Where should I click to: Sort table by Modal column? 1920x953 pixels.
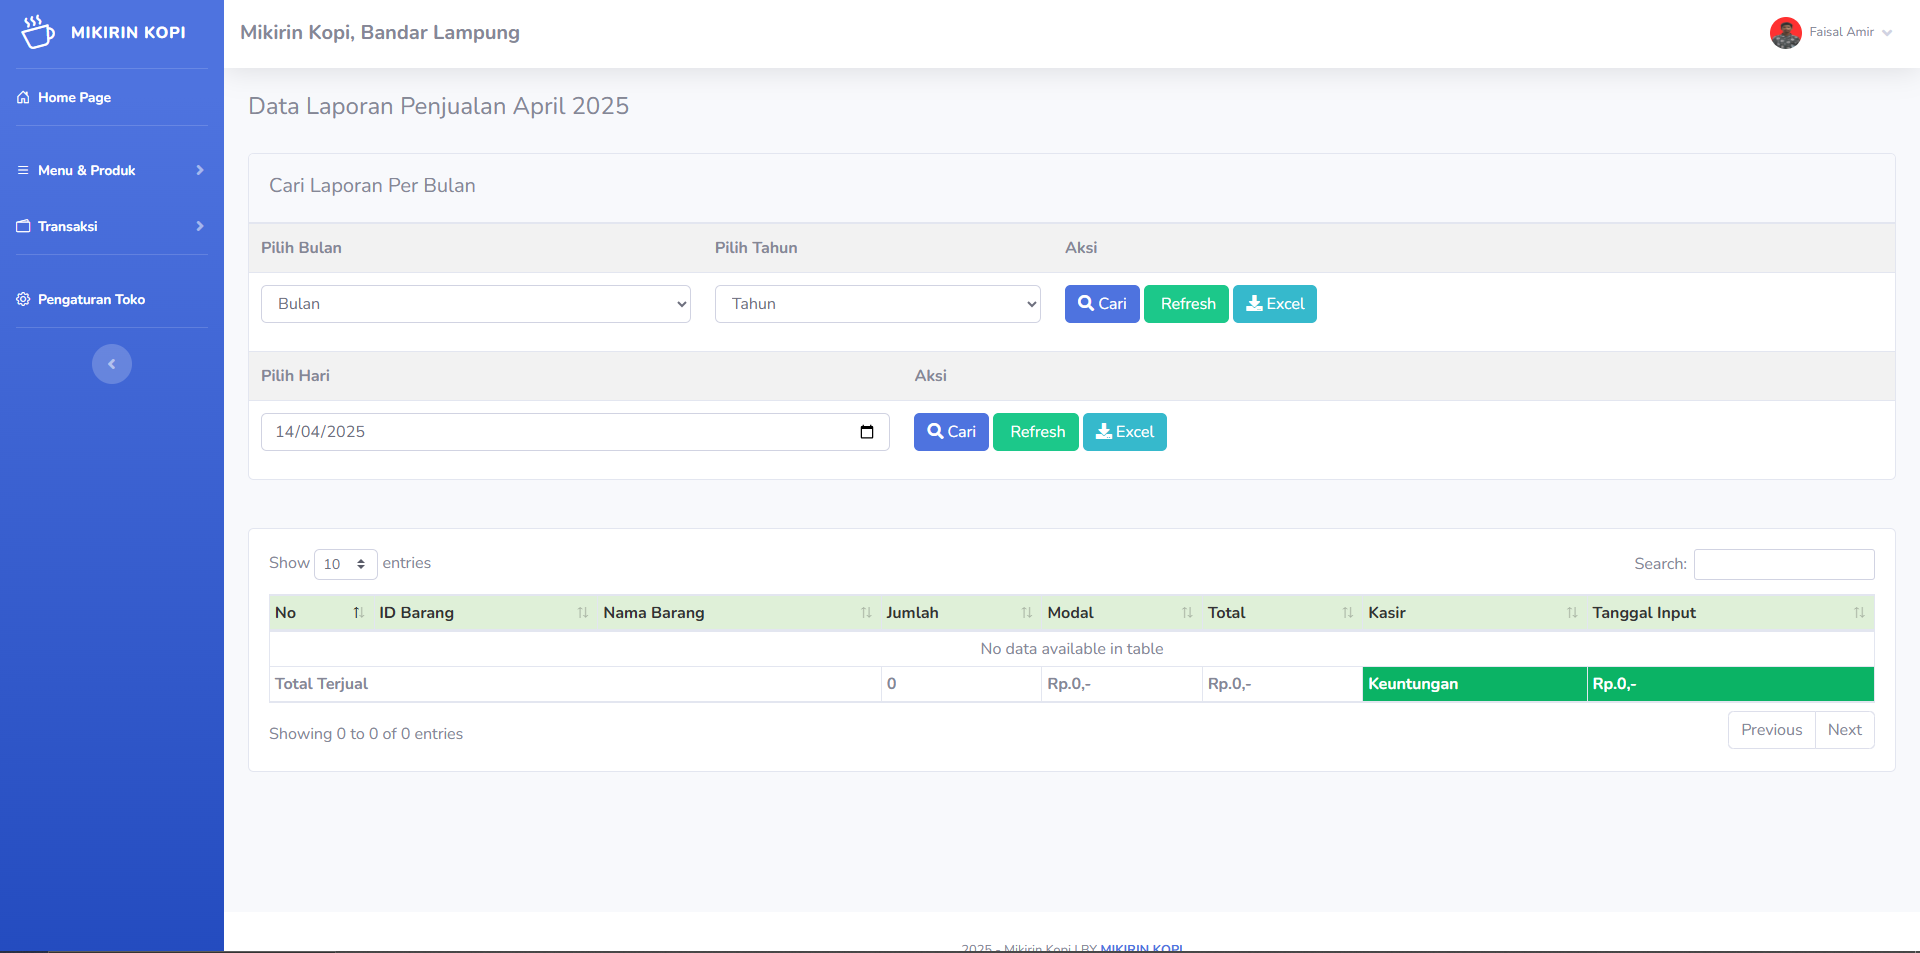click(1122, 613)
